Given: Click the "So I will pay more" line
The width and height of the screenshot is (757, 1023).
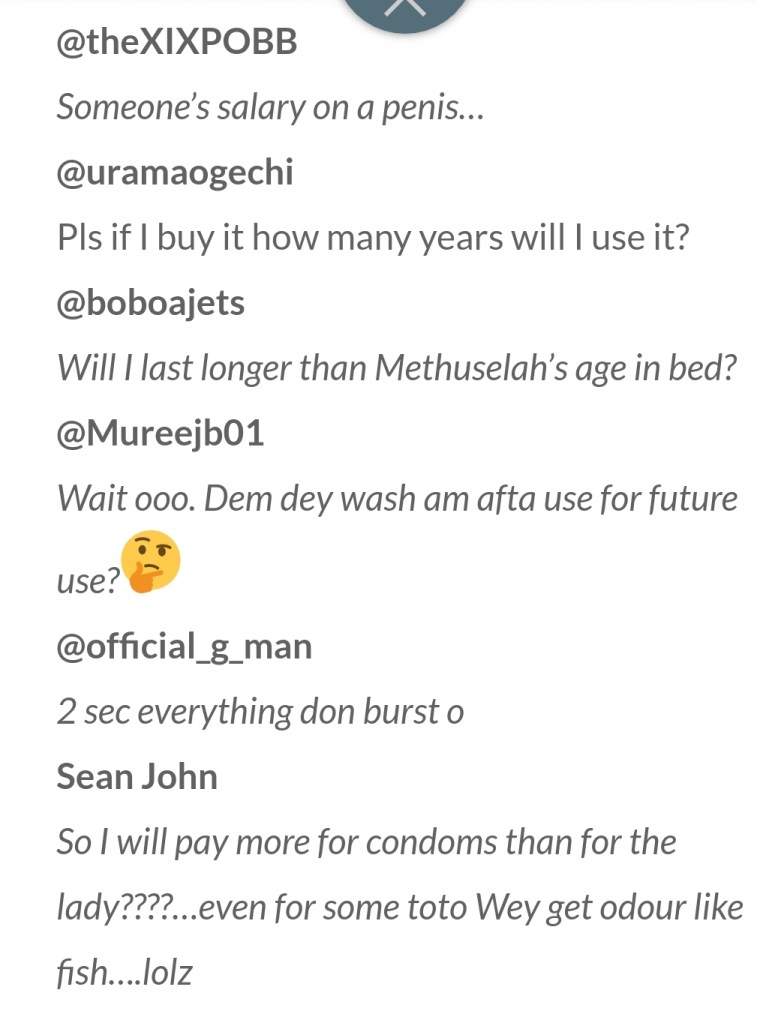Looking at the screenshot, I should click(x=366, y=842).
